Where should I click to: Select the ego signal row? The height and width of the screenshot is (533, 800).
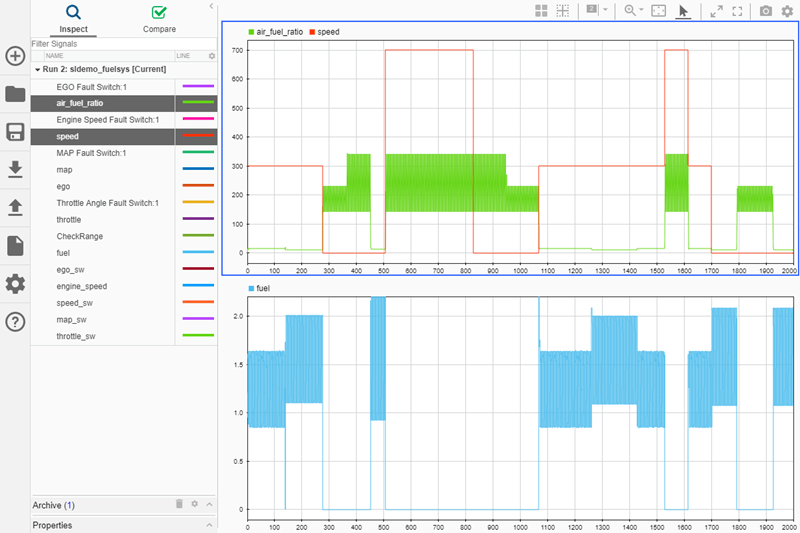(x=124, y=186)
